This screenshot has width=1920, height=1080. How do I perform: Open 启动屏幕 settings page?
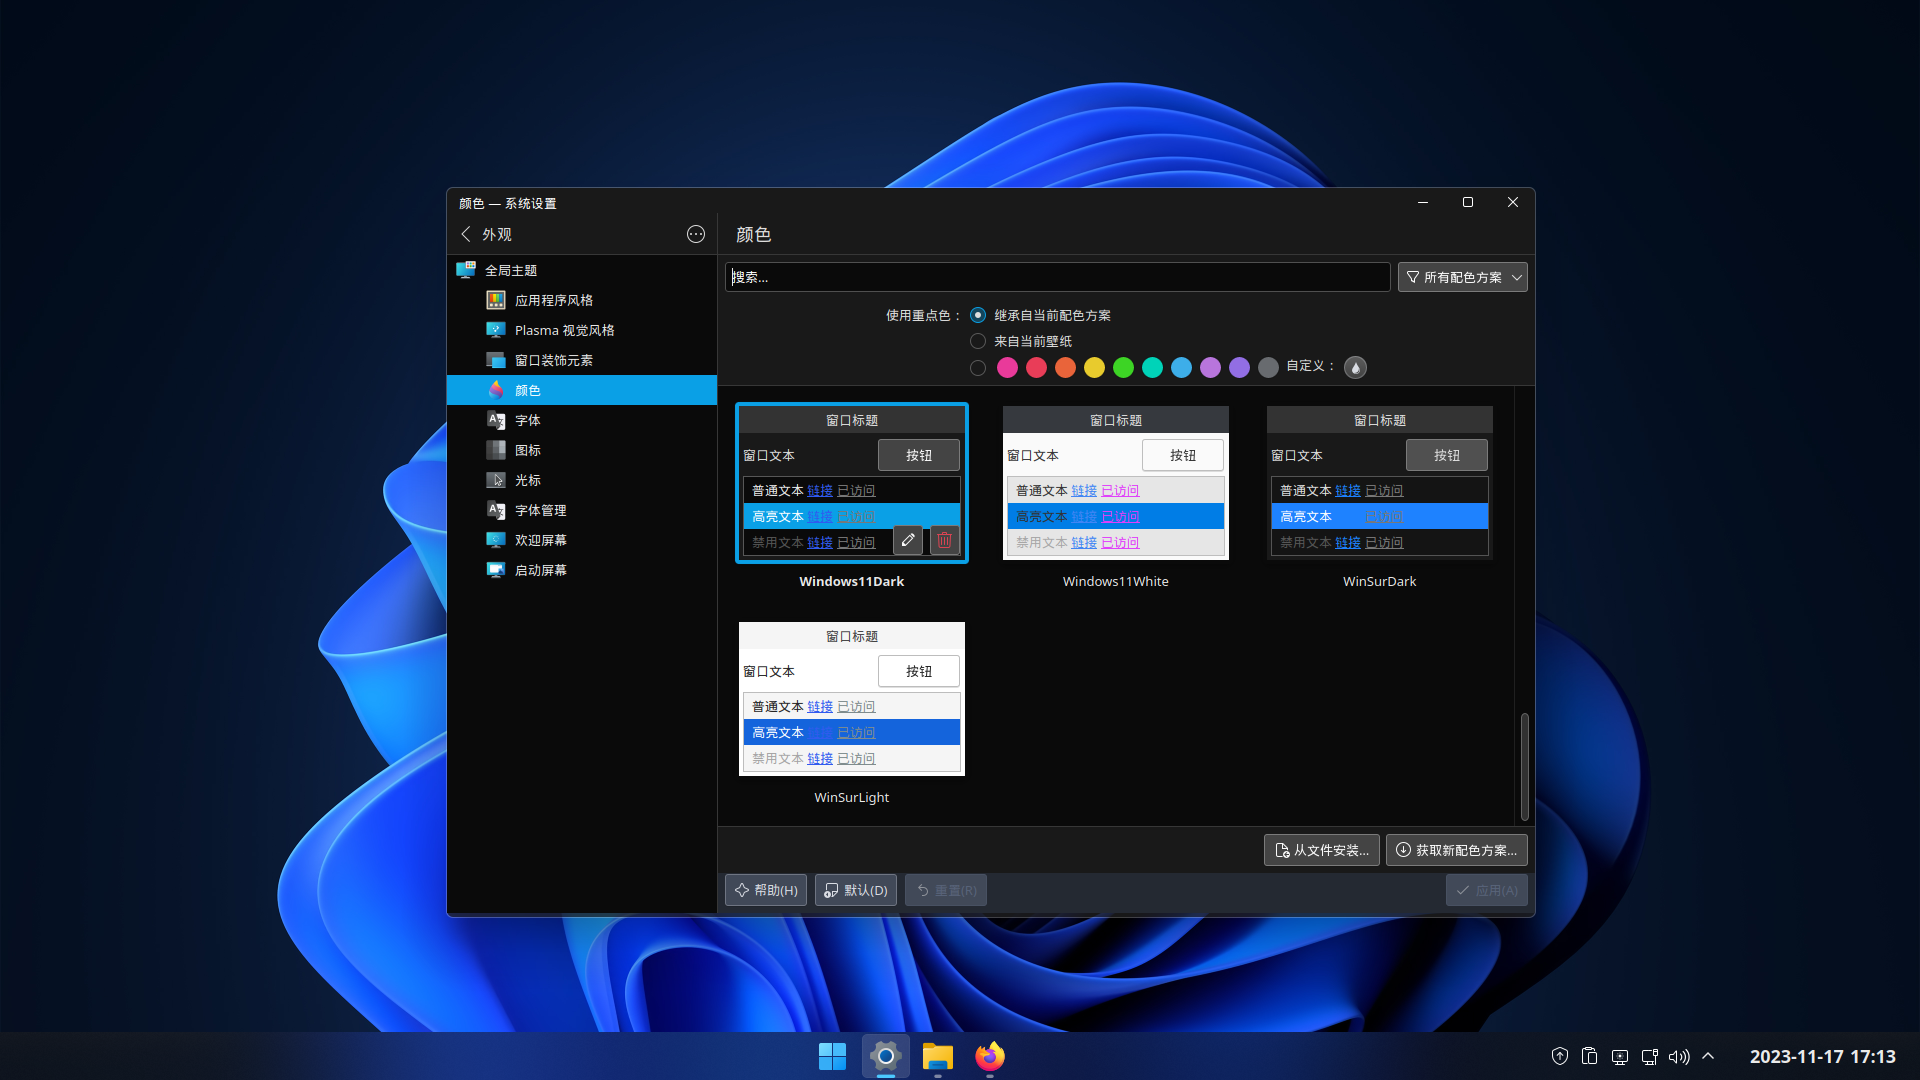(582, 570)
